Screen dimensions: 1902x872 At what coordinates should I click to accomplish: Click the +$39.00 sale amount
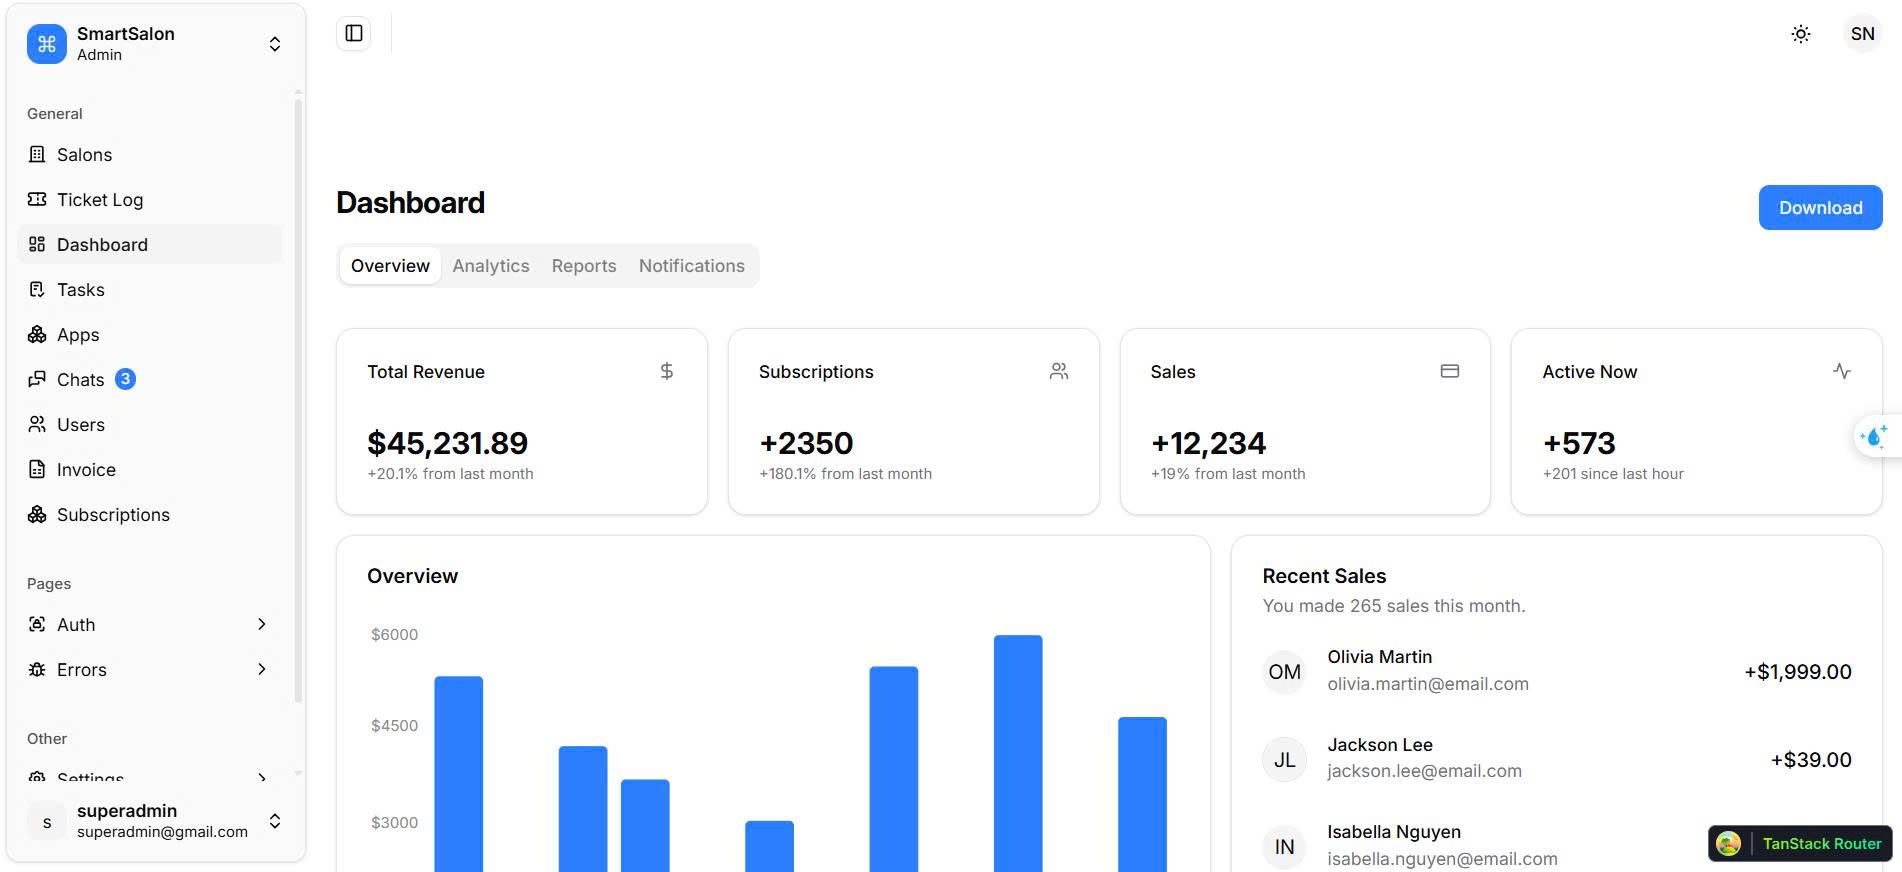[1811, 760]
